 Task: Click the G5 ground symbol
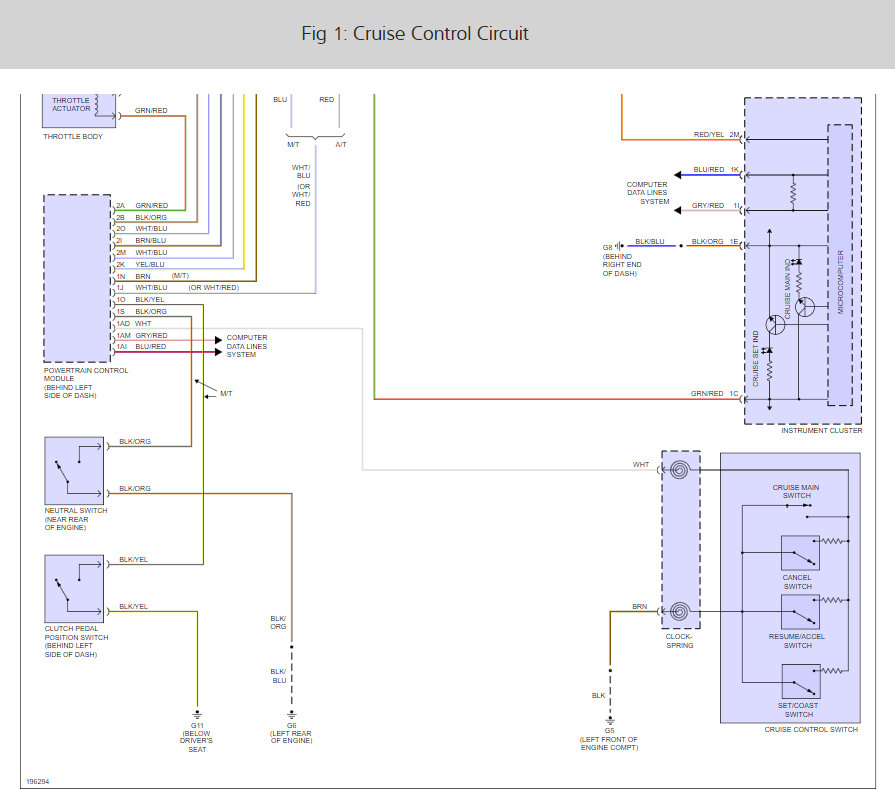(610, 720)
